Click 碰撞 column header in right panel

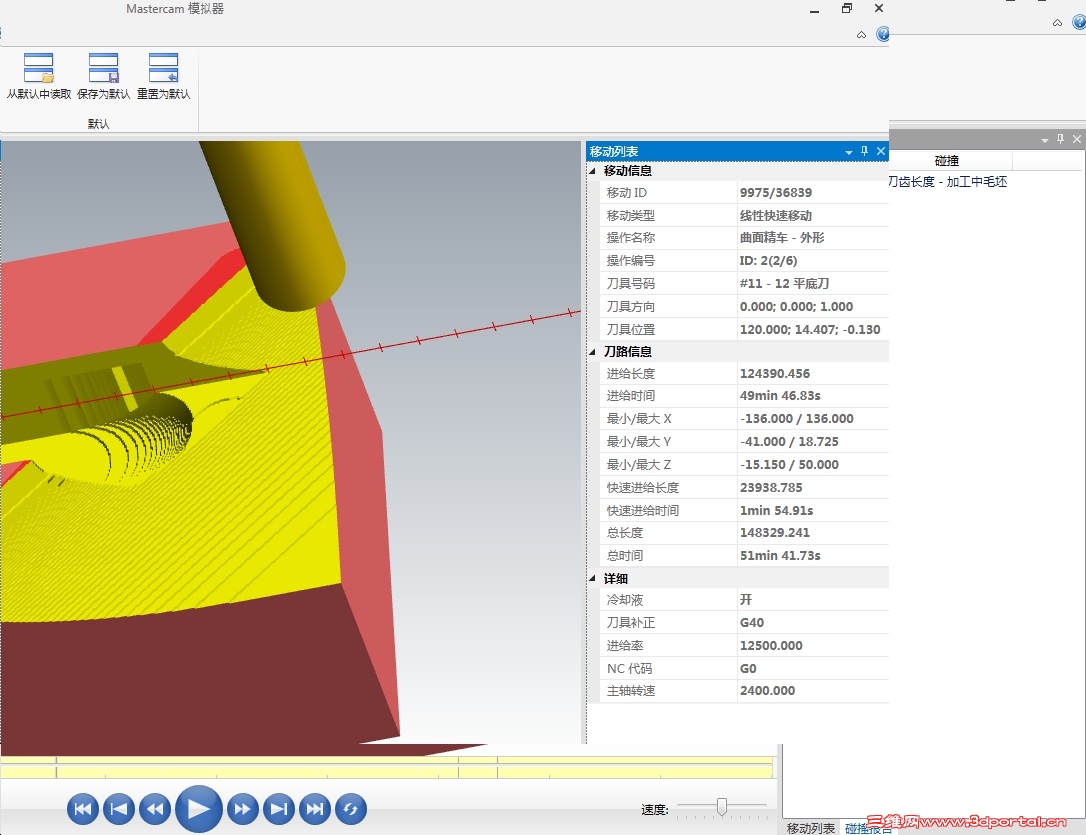point(947,161)
